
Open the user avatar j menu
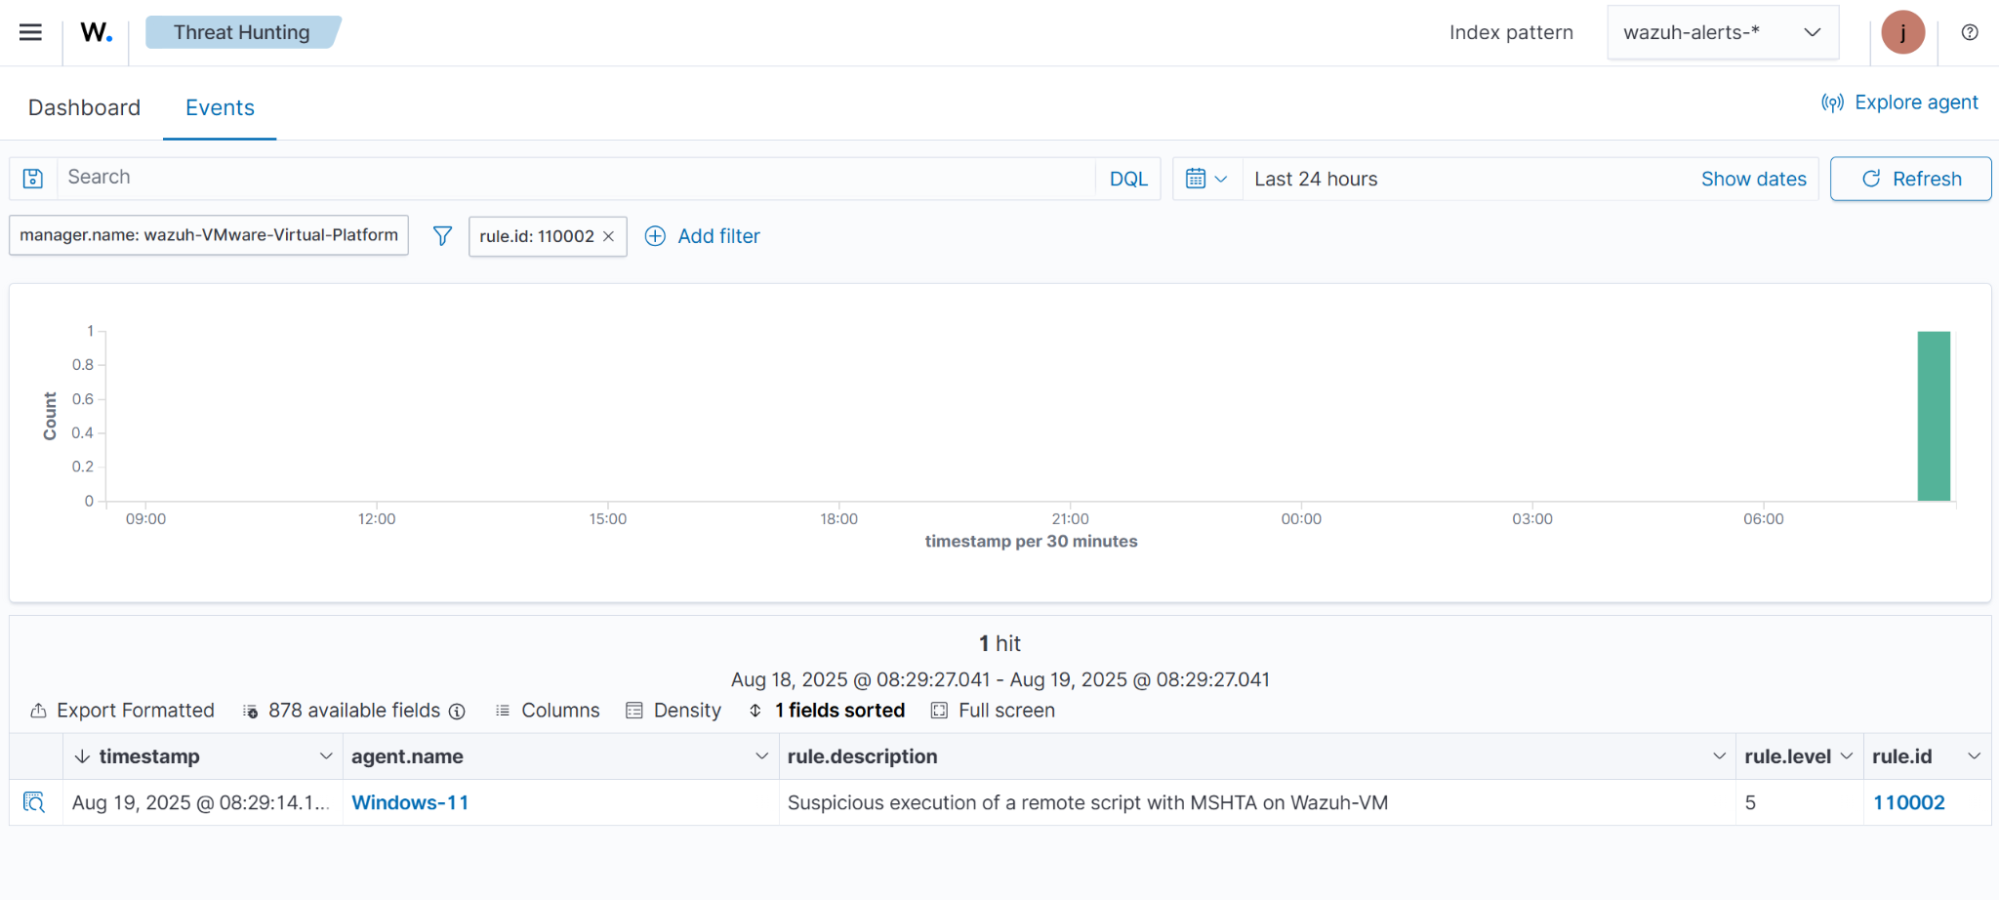click(1902, 32)
